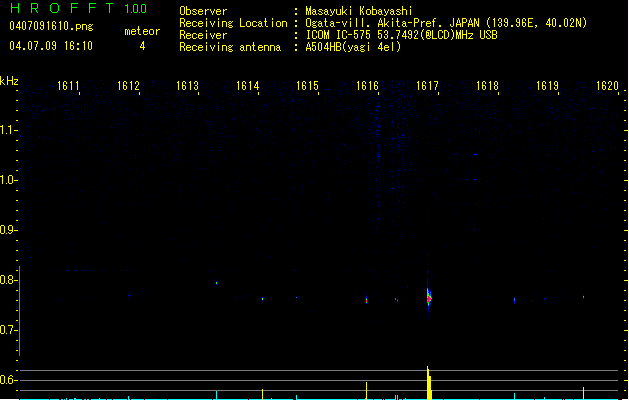Select antenna text A504HB(yagi 4el)

pyautogui.click(x=353, y=47)
